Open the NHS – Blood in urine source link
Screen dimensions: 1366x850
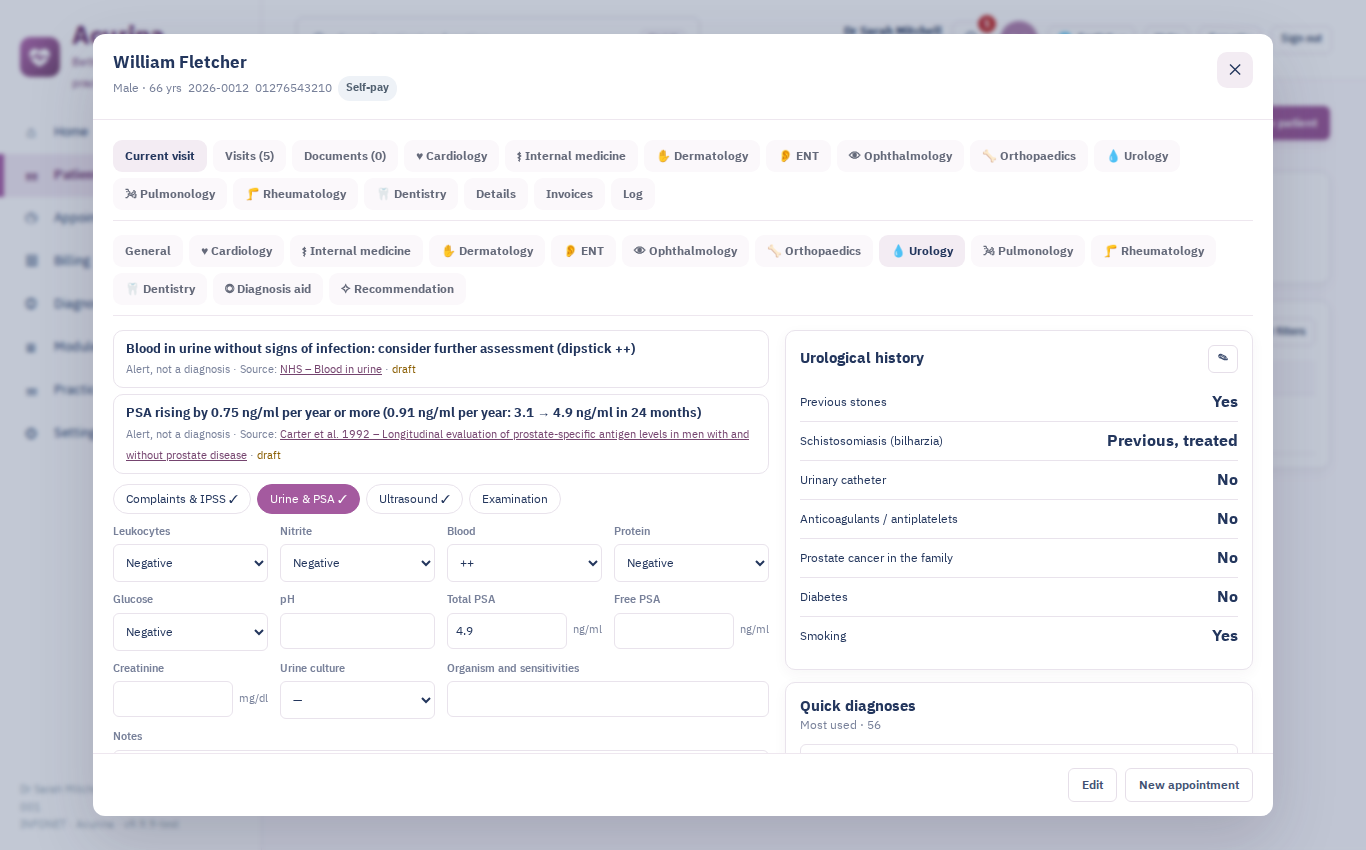tap(331, 369)
